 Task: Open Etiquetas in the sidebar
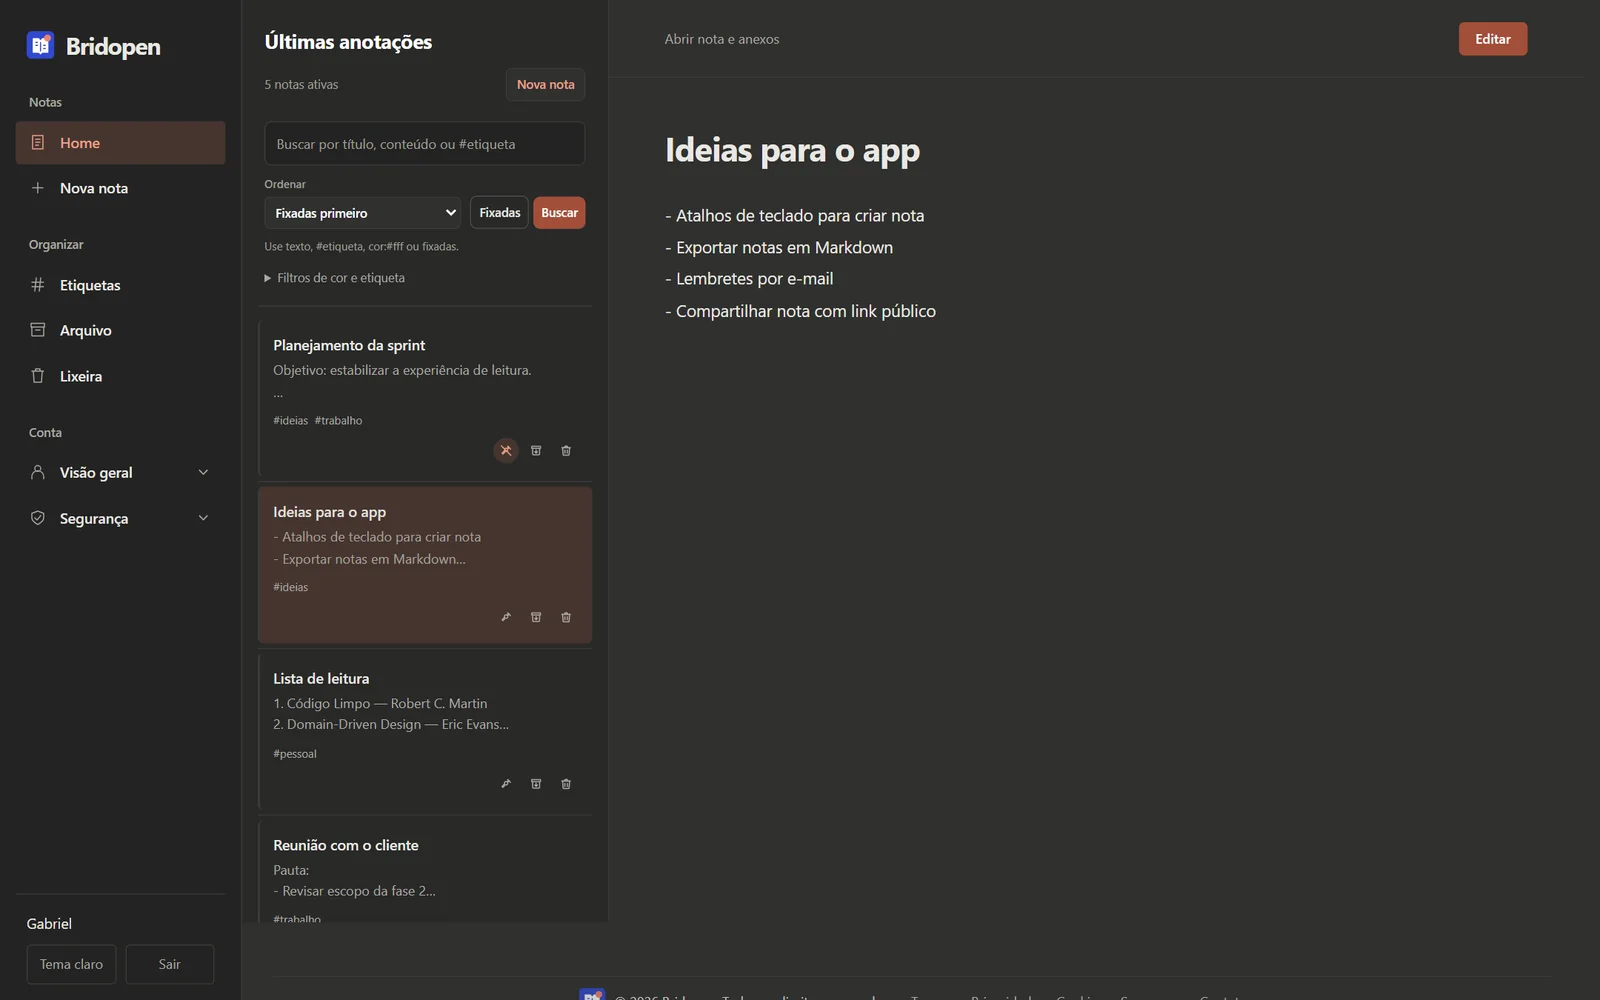pos(120,285)
